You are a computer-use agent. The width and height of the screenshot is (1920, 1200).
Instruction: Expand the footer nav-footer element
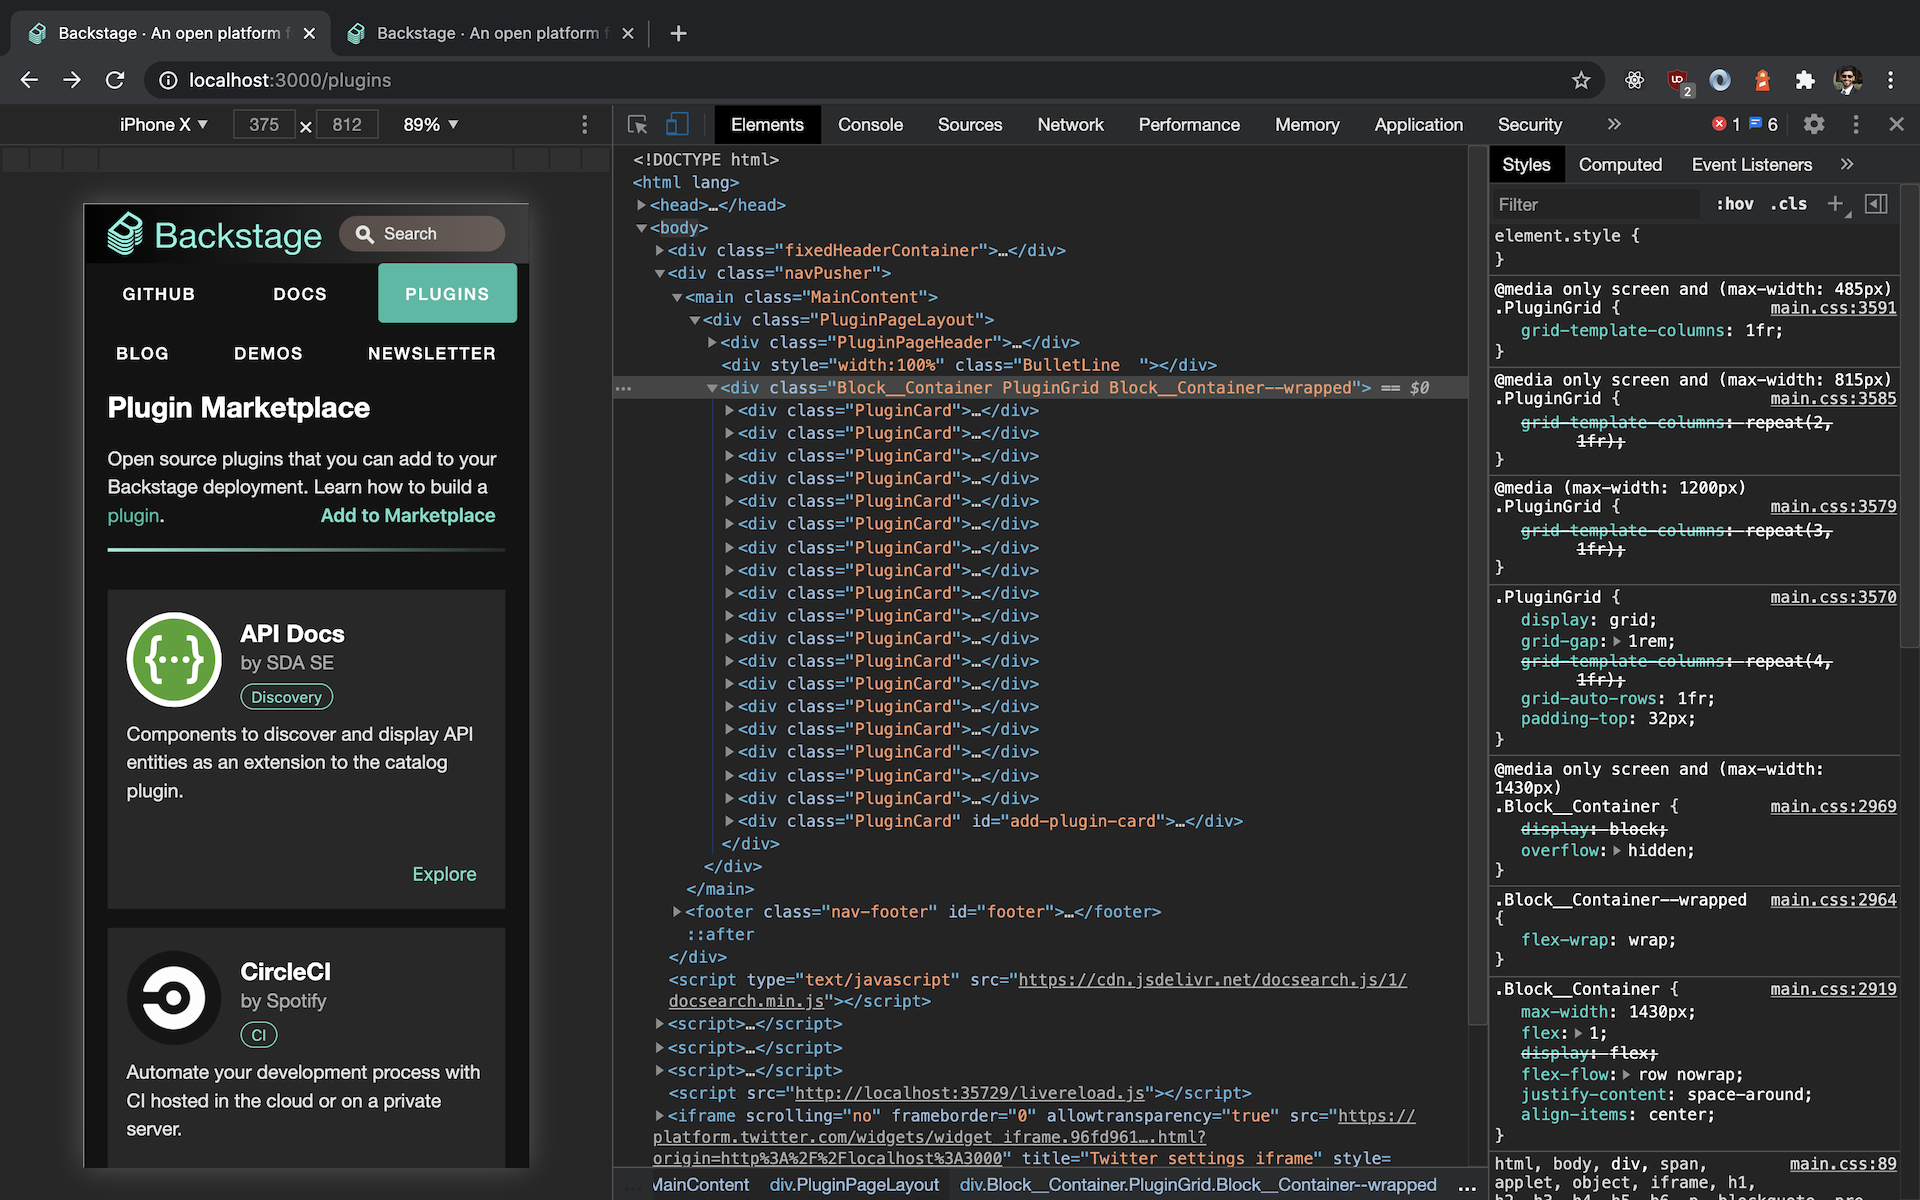click(x=677, y=912)
